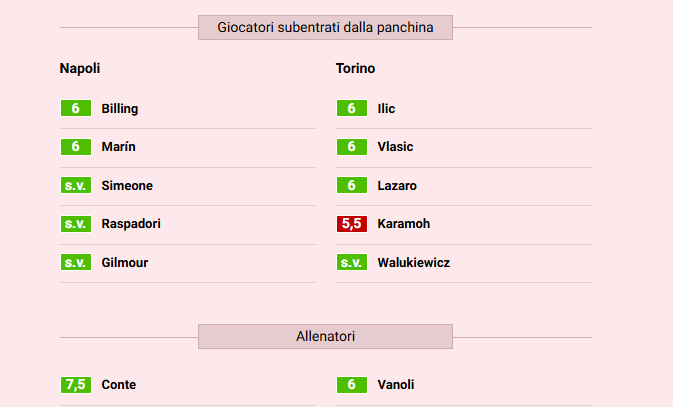The height and width of the screenshot is (407, 673).
Task: Select player name Gilmour
Action: tap(125, 262)
